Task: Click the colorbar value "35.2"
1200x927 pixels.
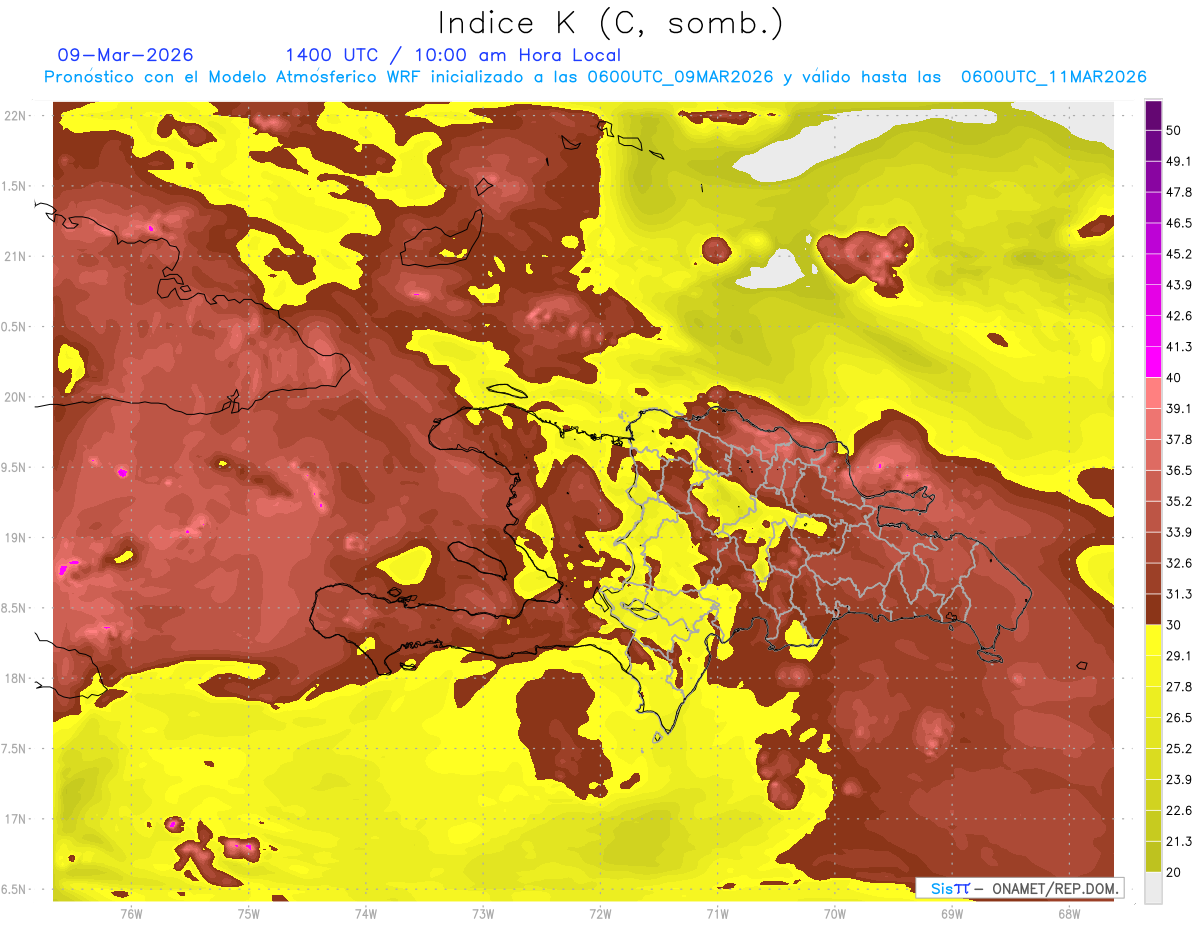Action: click(1179, 501)
